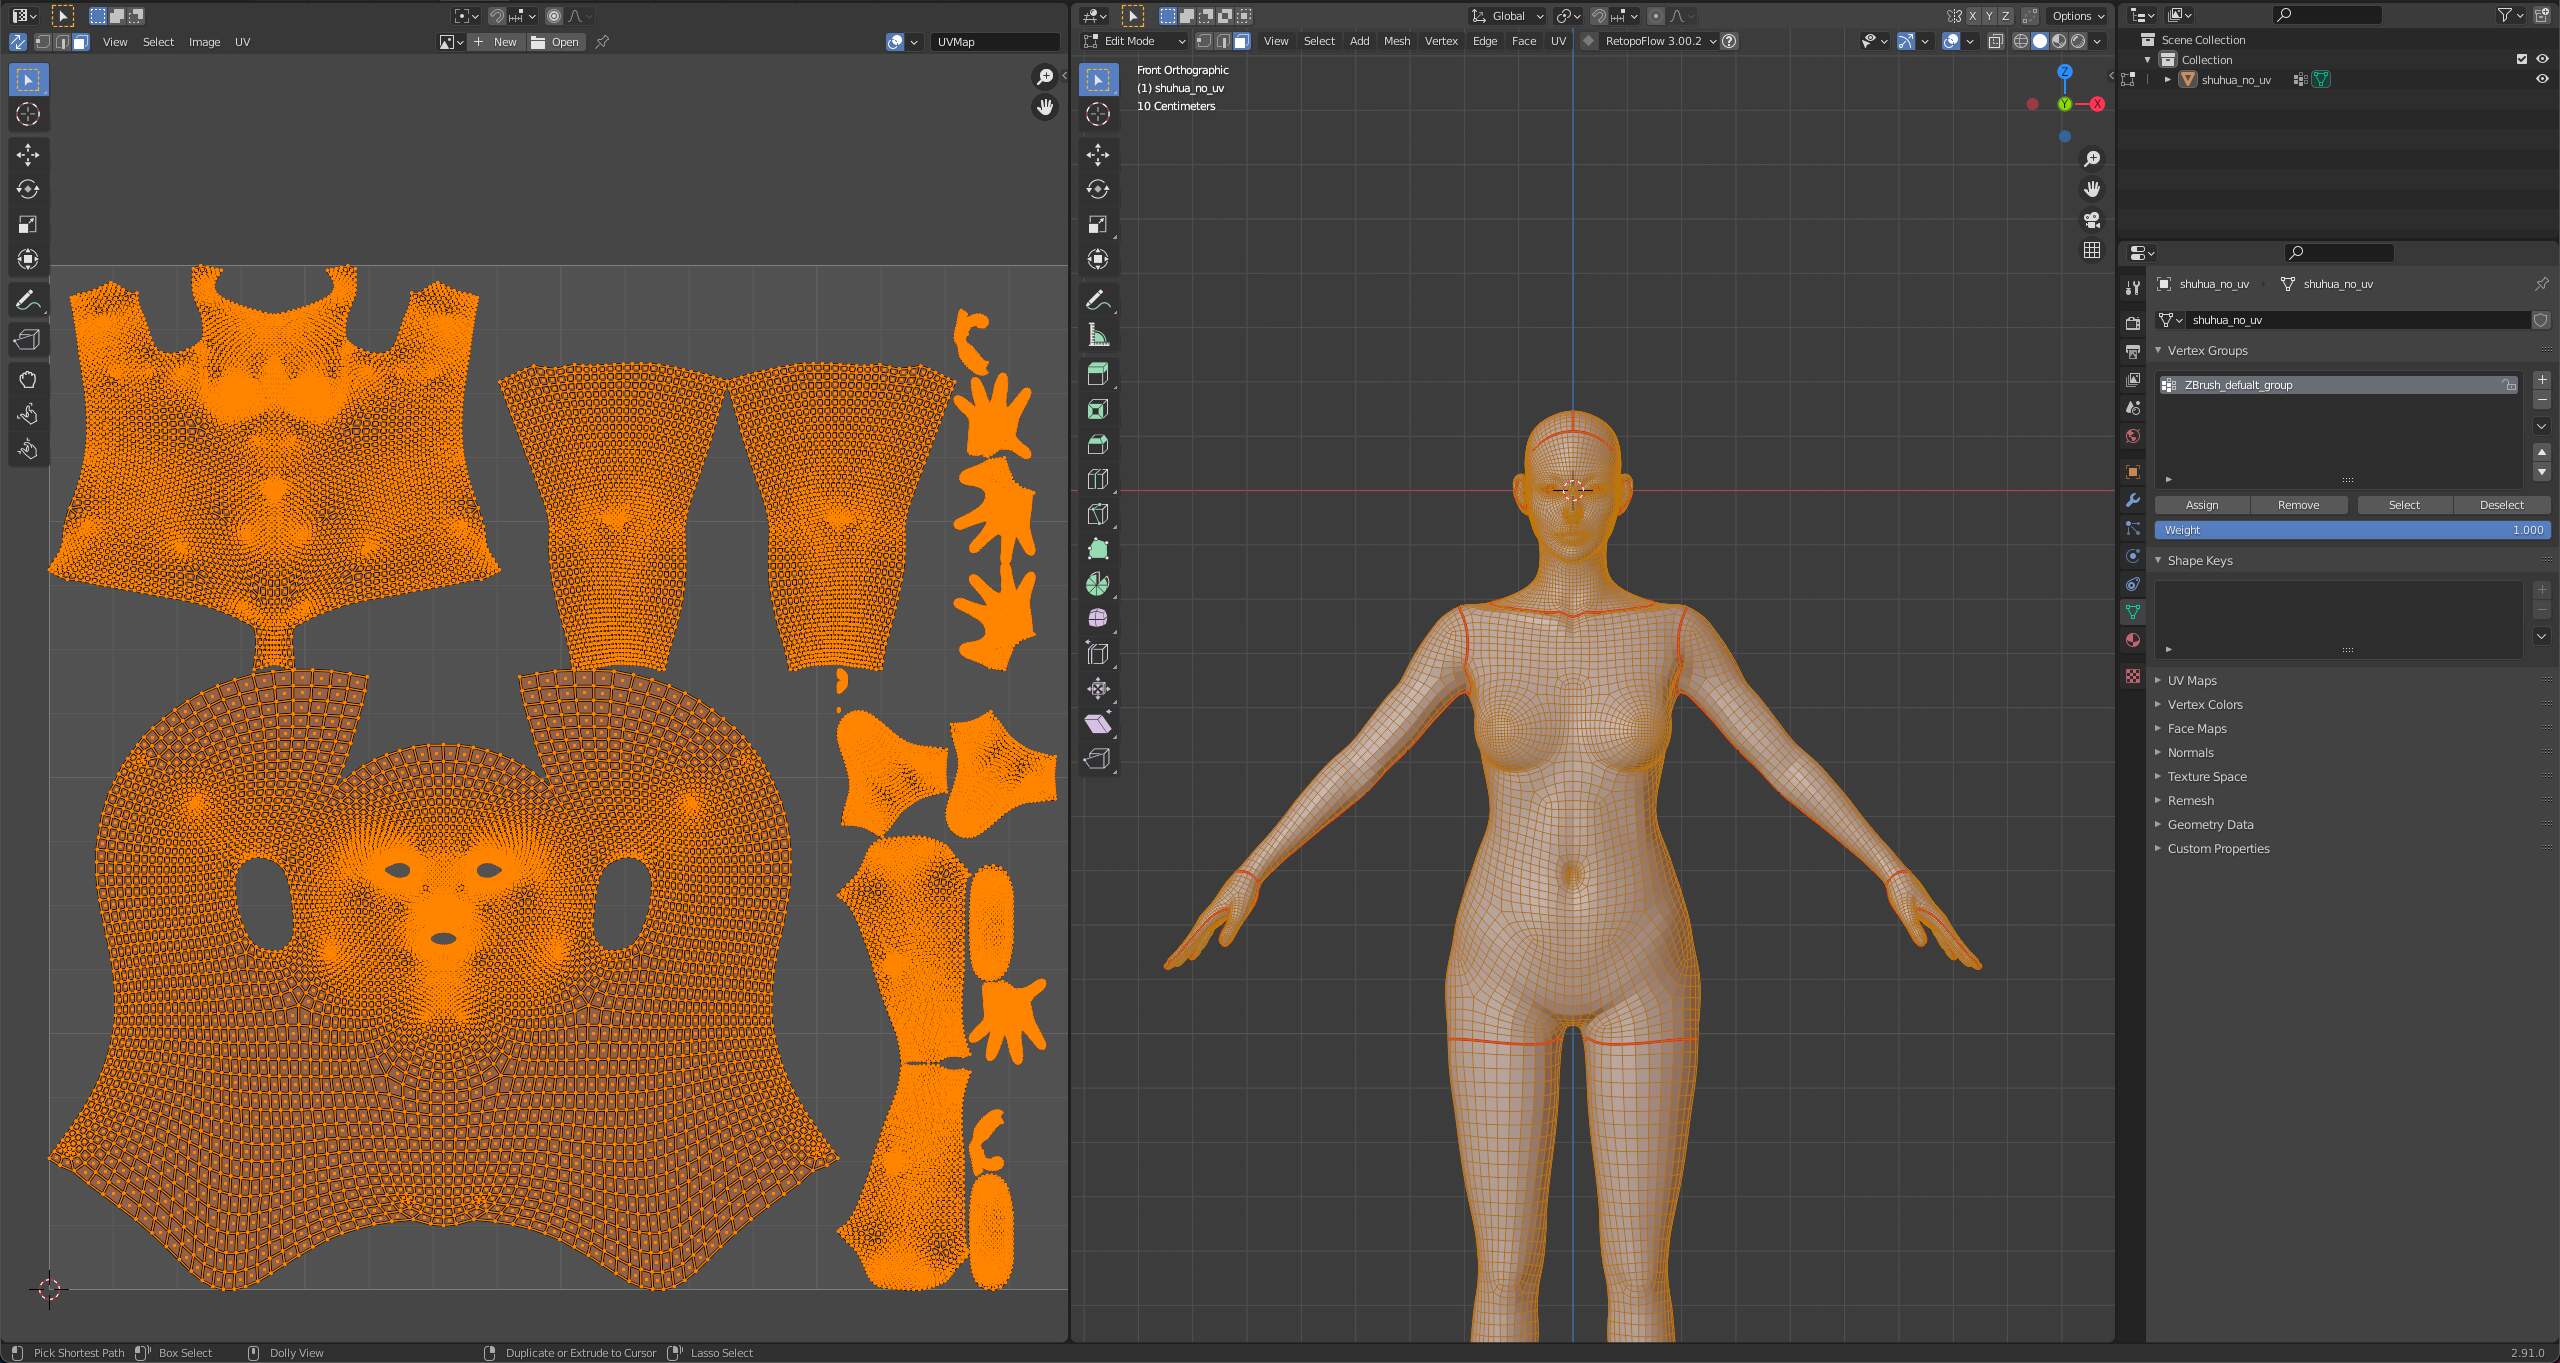Click the Assign vertex group button
2560x1363 pixels.
[2202, 505]
